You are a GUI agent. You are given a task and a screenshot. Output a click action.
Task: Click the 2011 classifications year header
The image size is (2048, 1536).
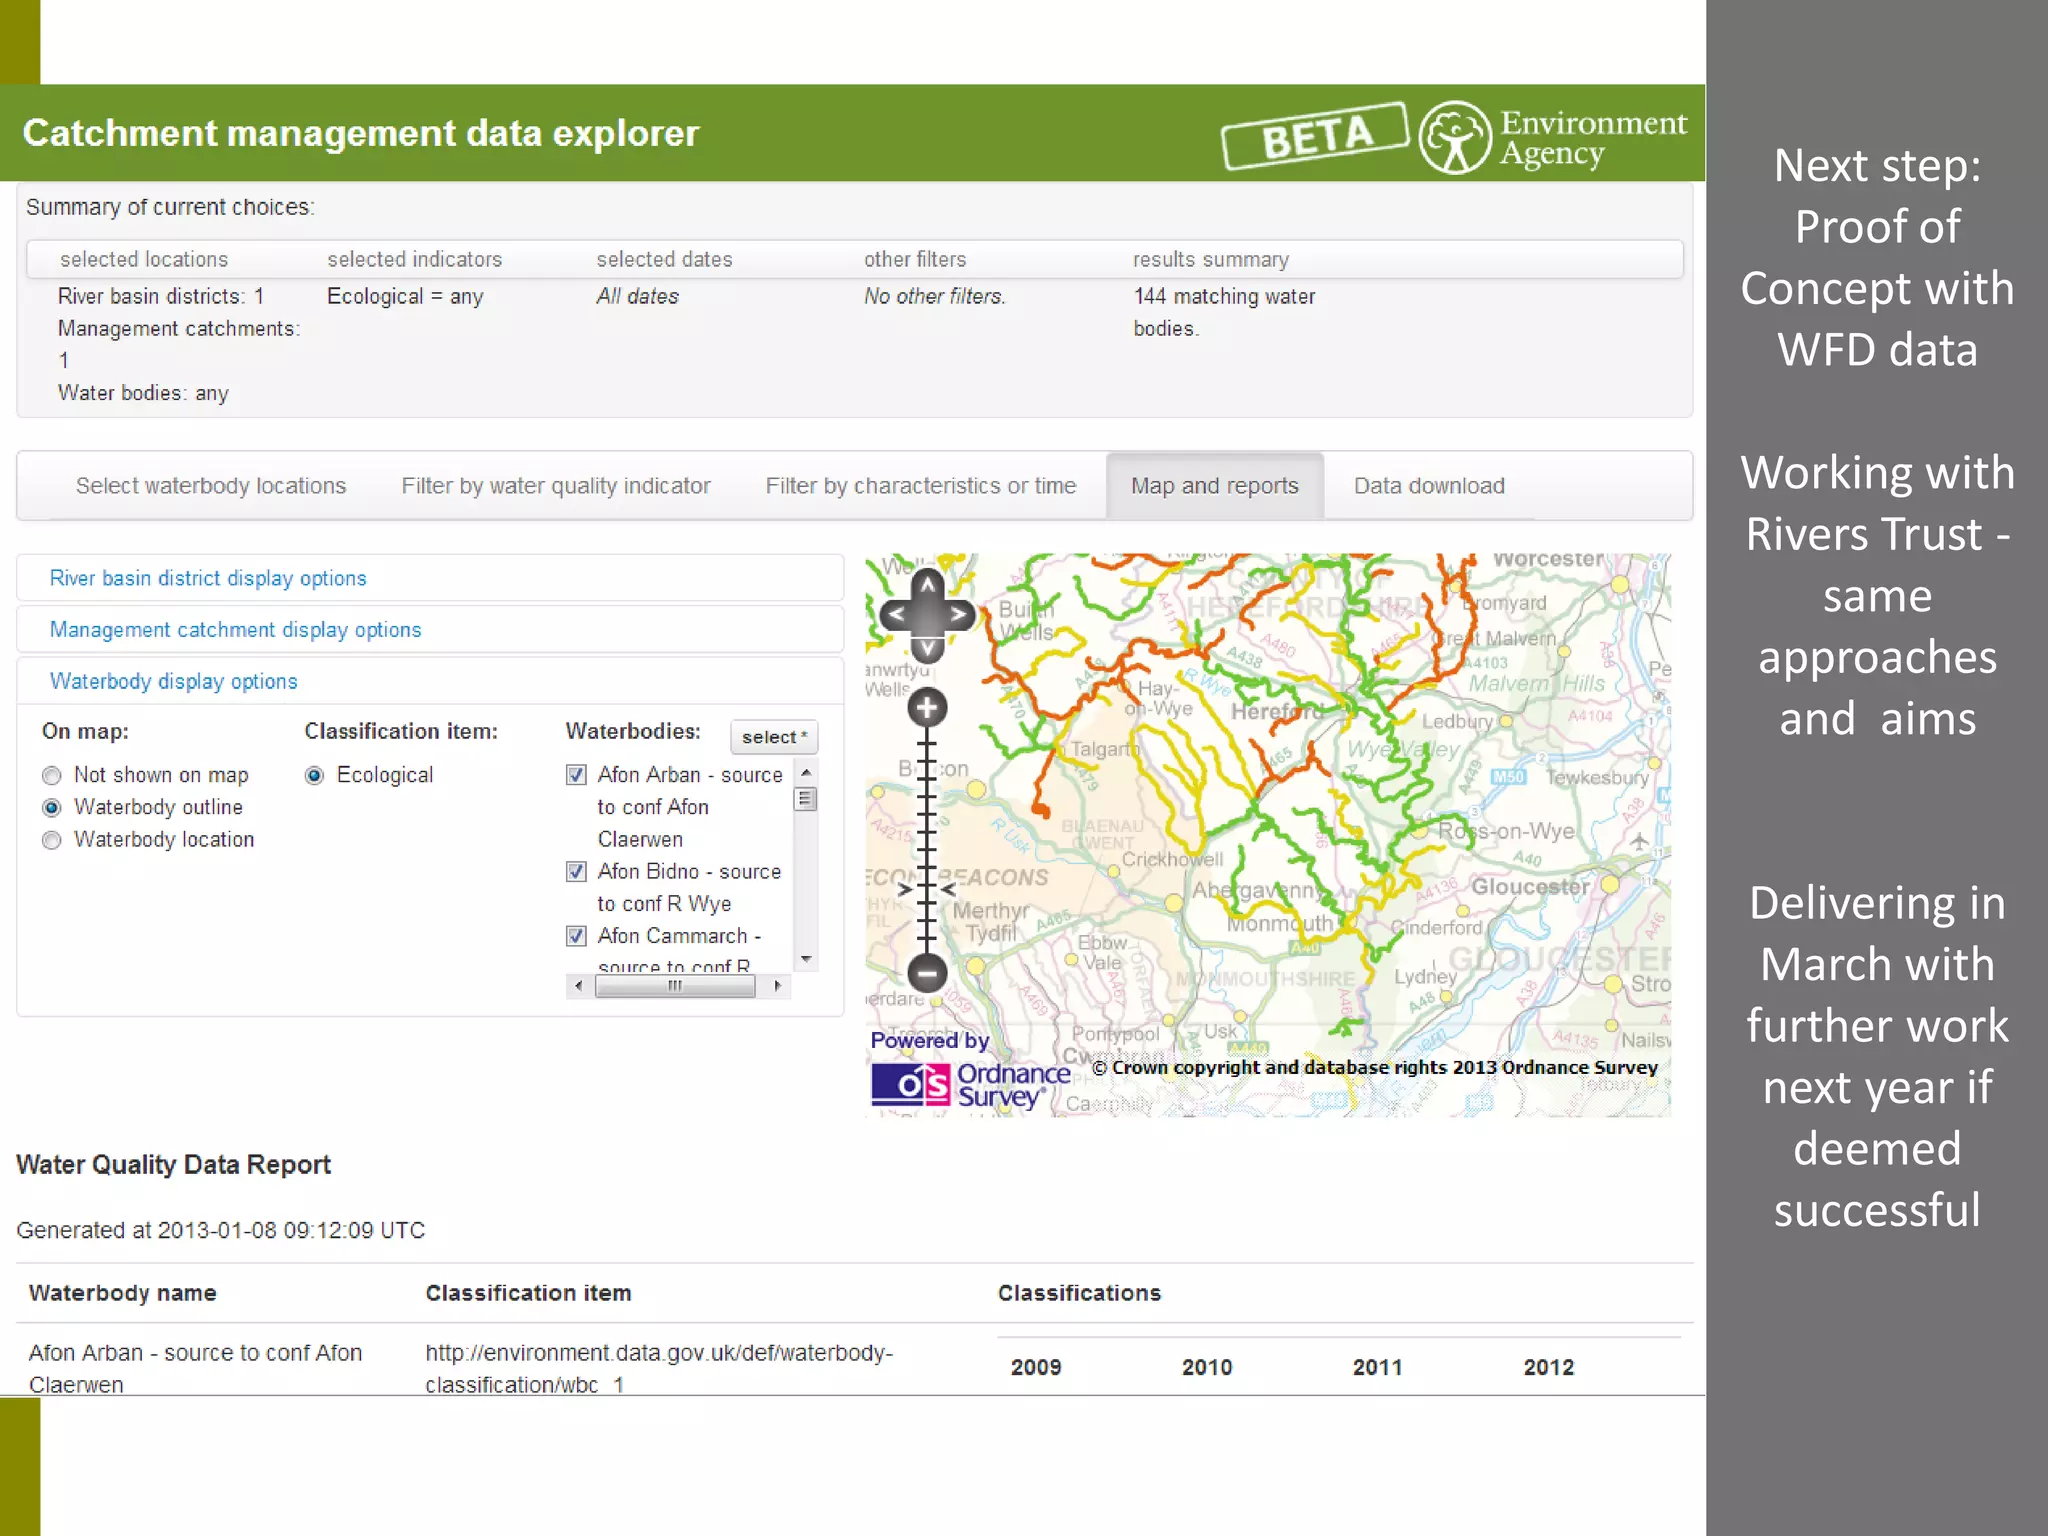tap(1378, 1367)
